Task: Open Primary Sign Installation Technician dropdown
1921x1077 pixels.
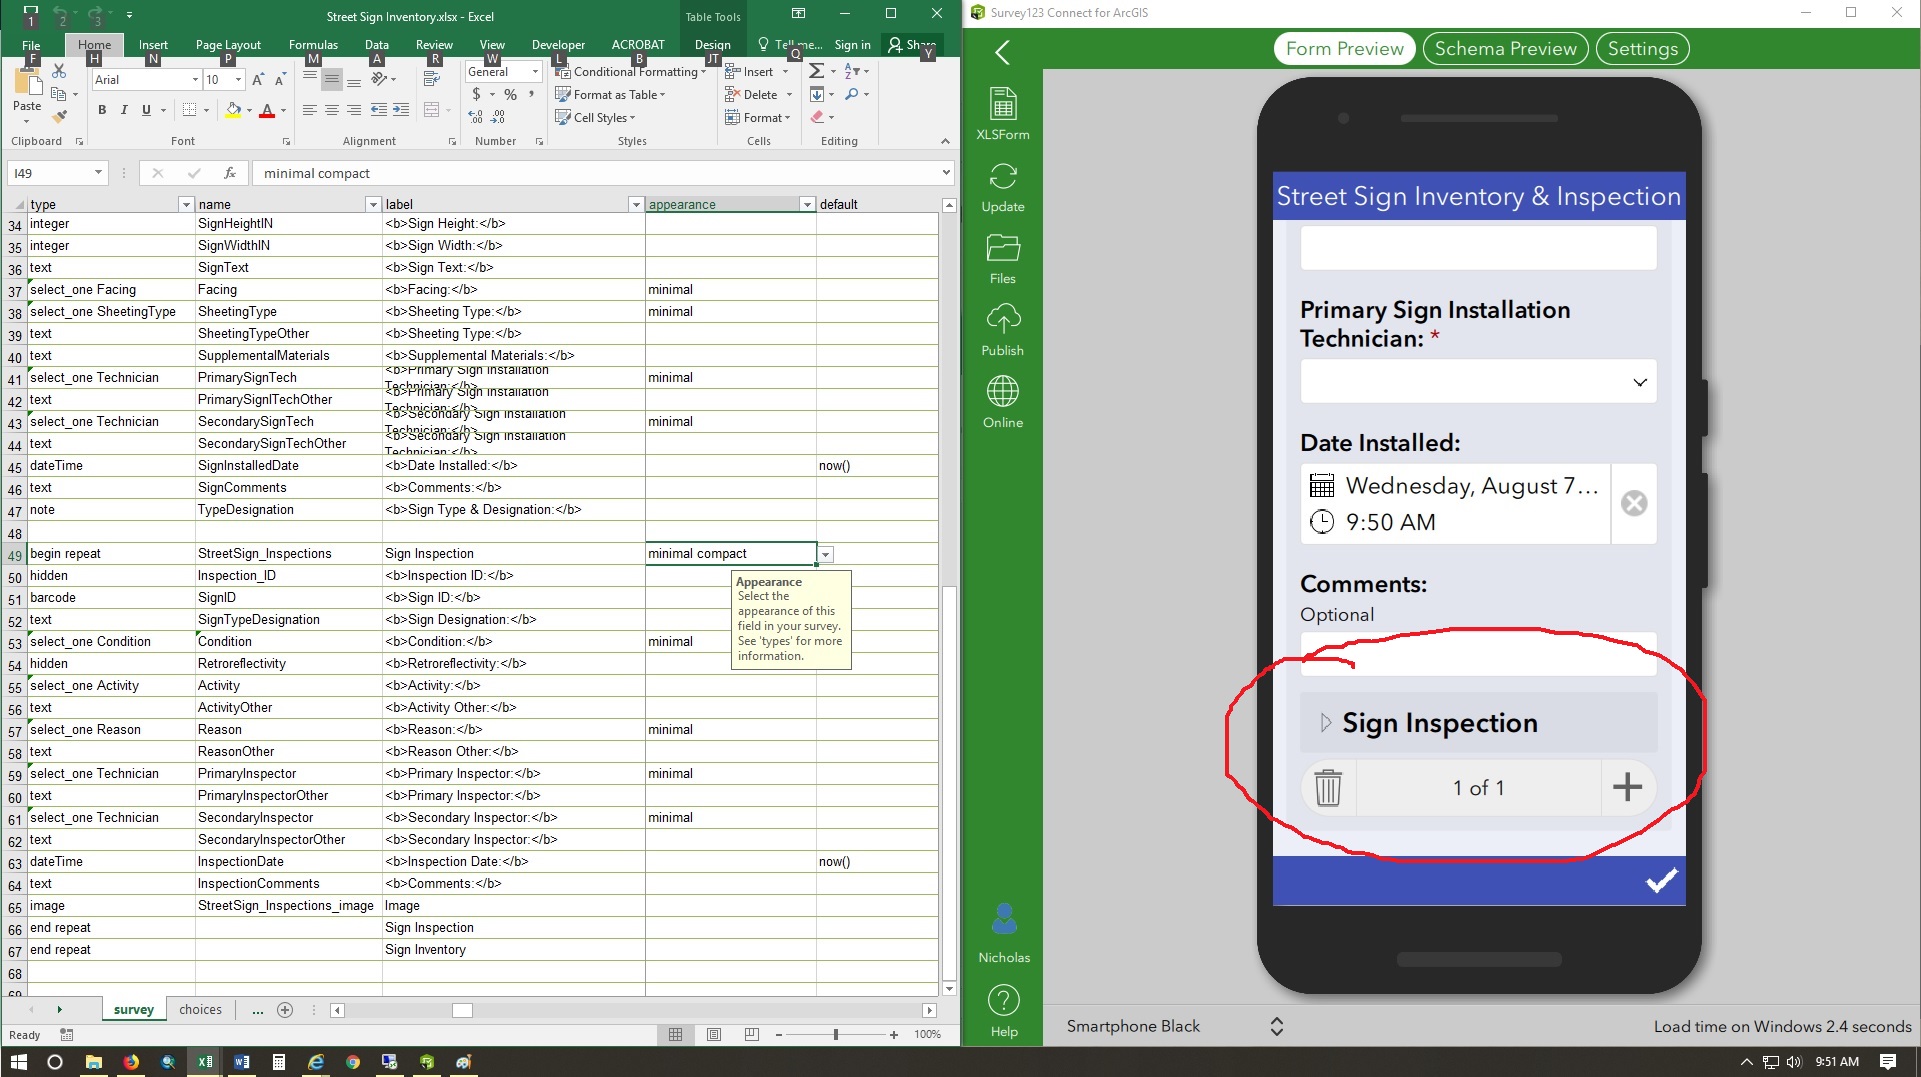Action: pos(1478,382)
